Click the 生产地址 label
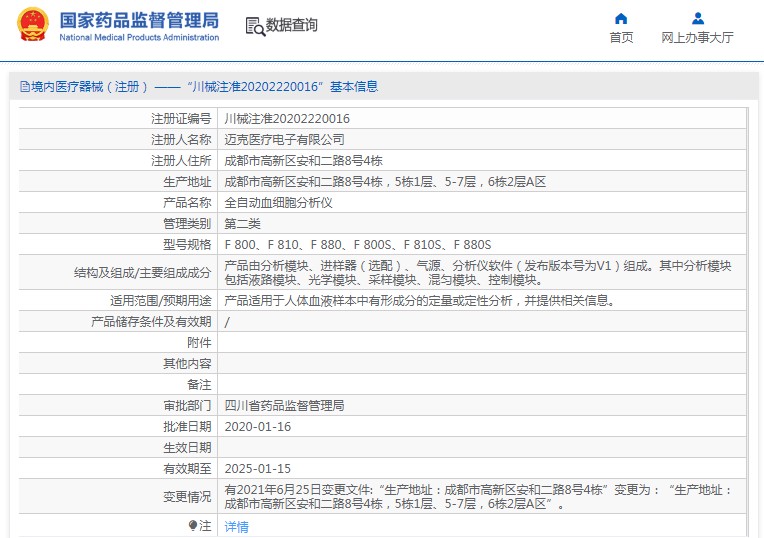This screenshot has width=764, height=538. (x=187, y=182)
